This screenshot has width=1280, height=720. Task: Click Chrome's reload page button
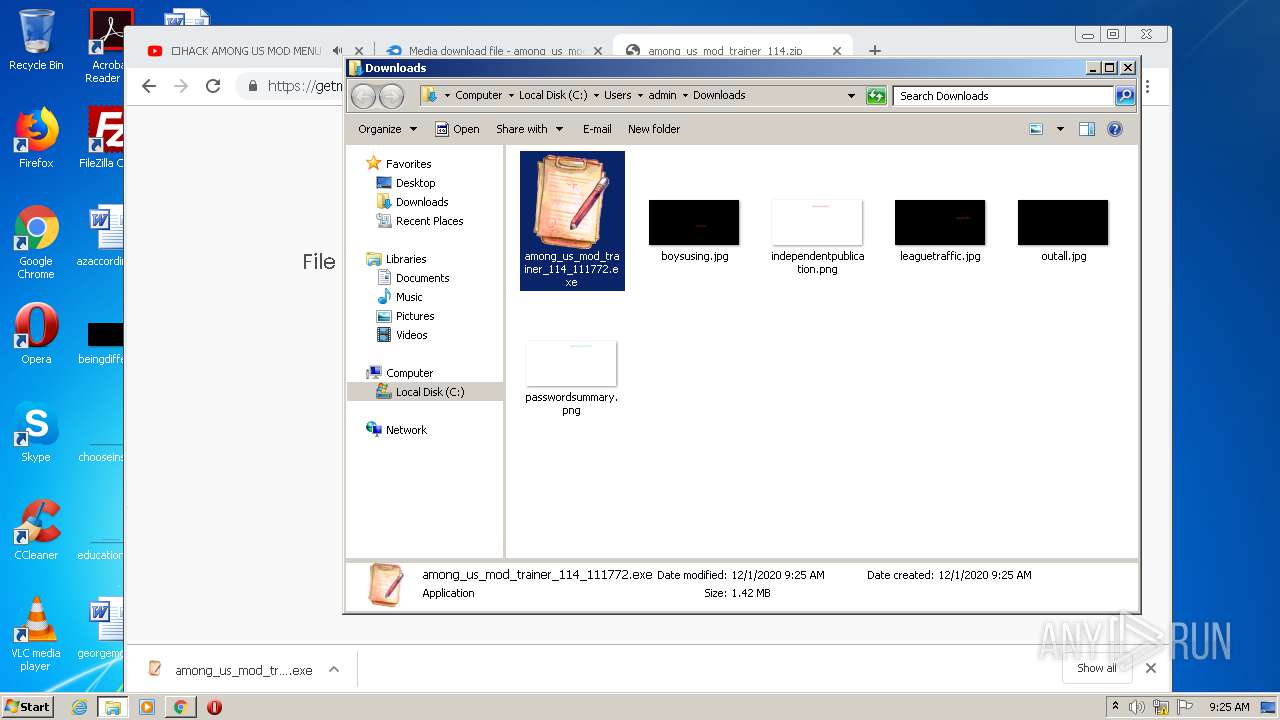(x=213, y=86)
